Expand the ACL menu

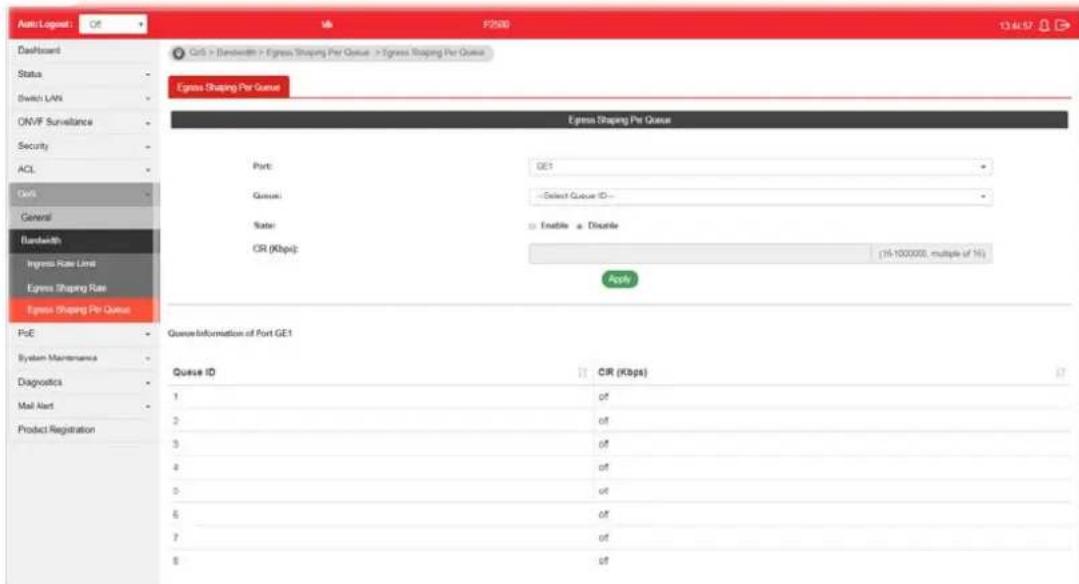click(x=83, y=169)
